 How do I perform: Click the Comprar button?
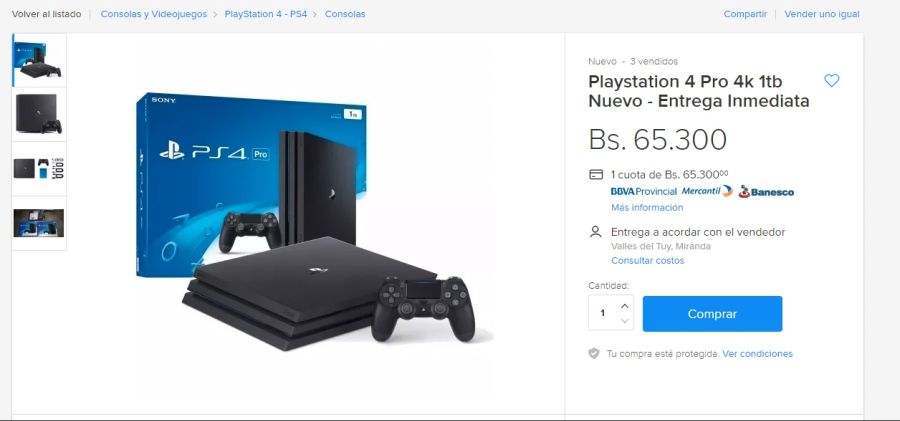coord(712,314)
